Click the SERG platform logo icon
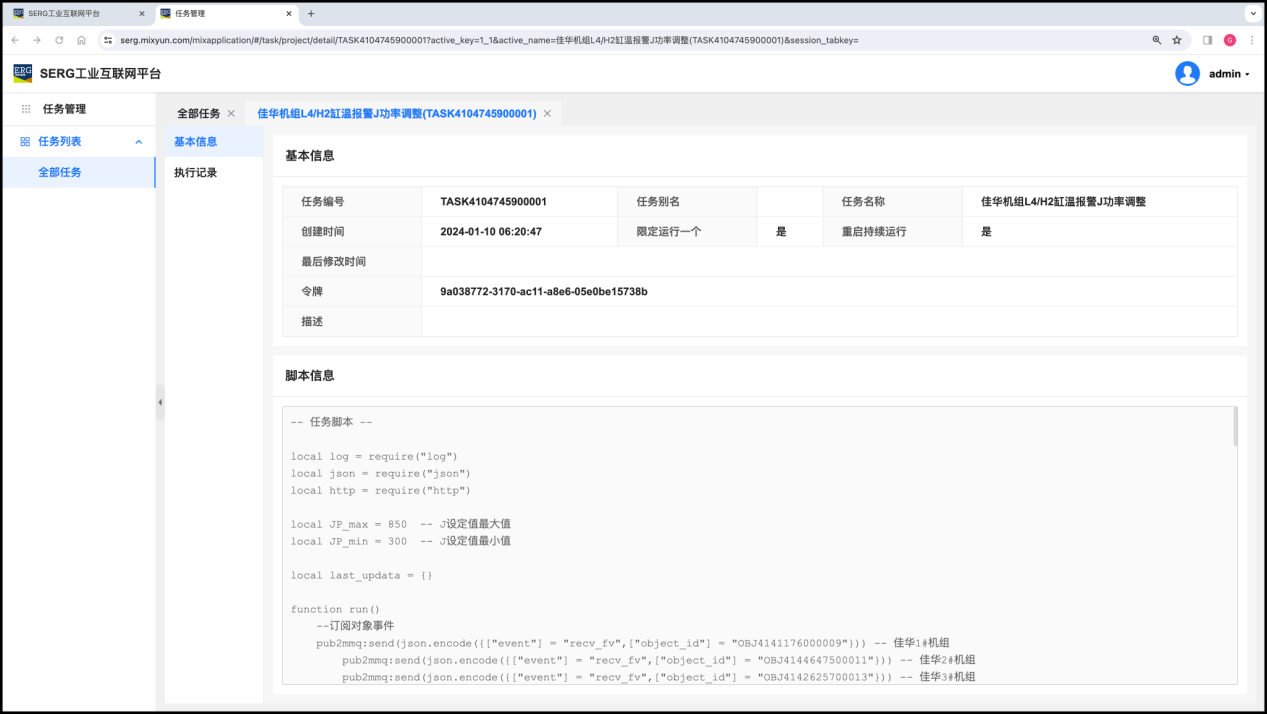The image size is (1267, 714). (22, 73)
